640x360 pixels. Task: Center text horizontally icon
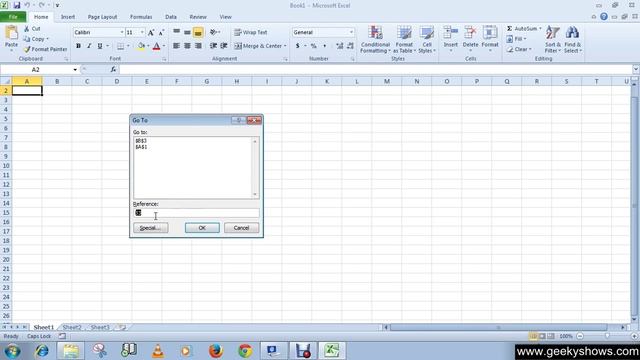tap(187, 46)
